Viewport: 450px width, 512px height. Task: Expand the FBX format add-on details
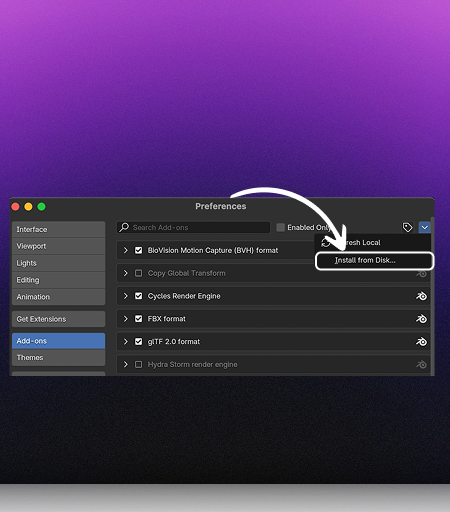click(126, 319)
